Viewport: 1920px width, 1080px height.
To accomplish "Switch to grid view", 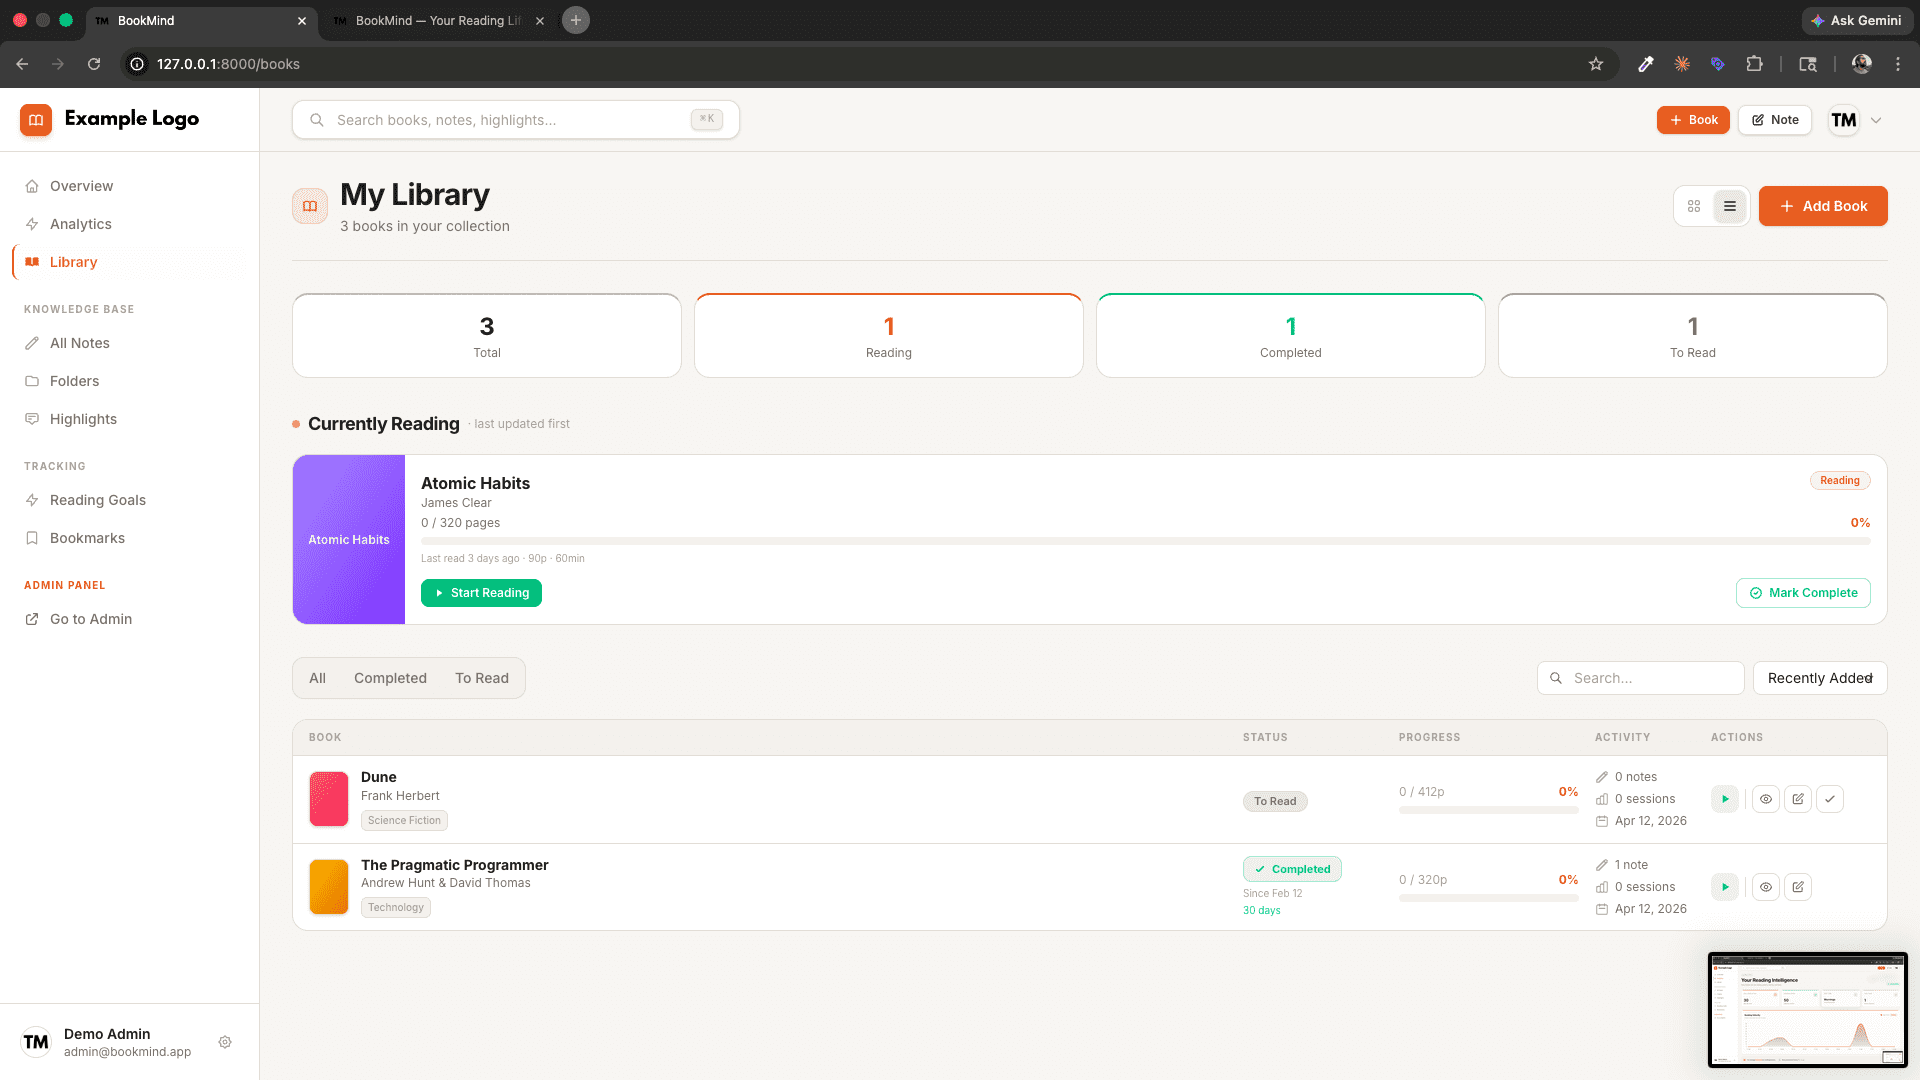I will click(x=1694, y=206).
